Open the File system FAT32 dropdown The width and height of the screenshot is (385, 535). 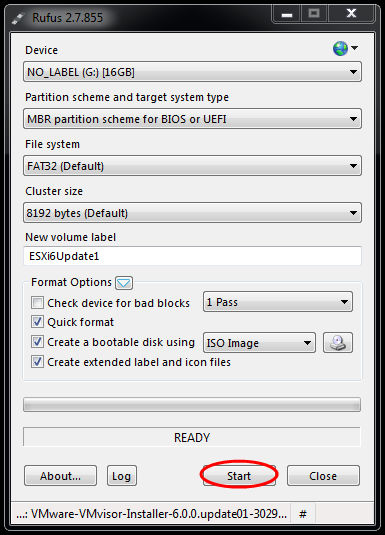click(x=192, y=166)
